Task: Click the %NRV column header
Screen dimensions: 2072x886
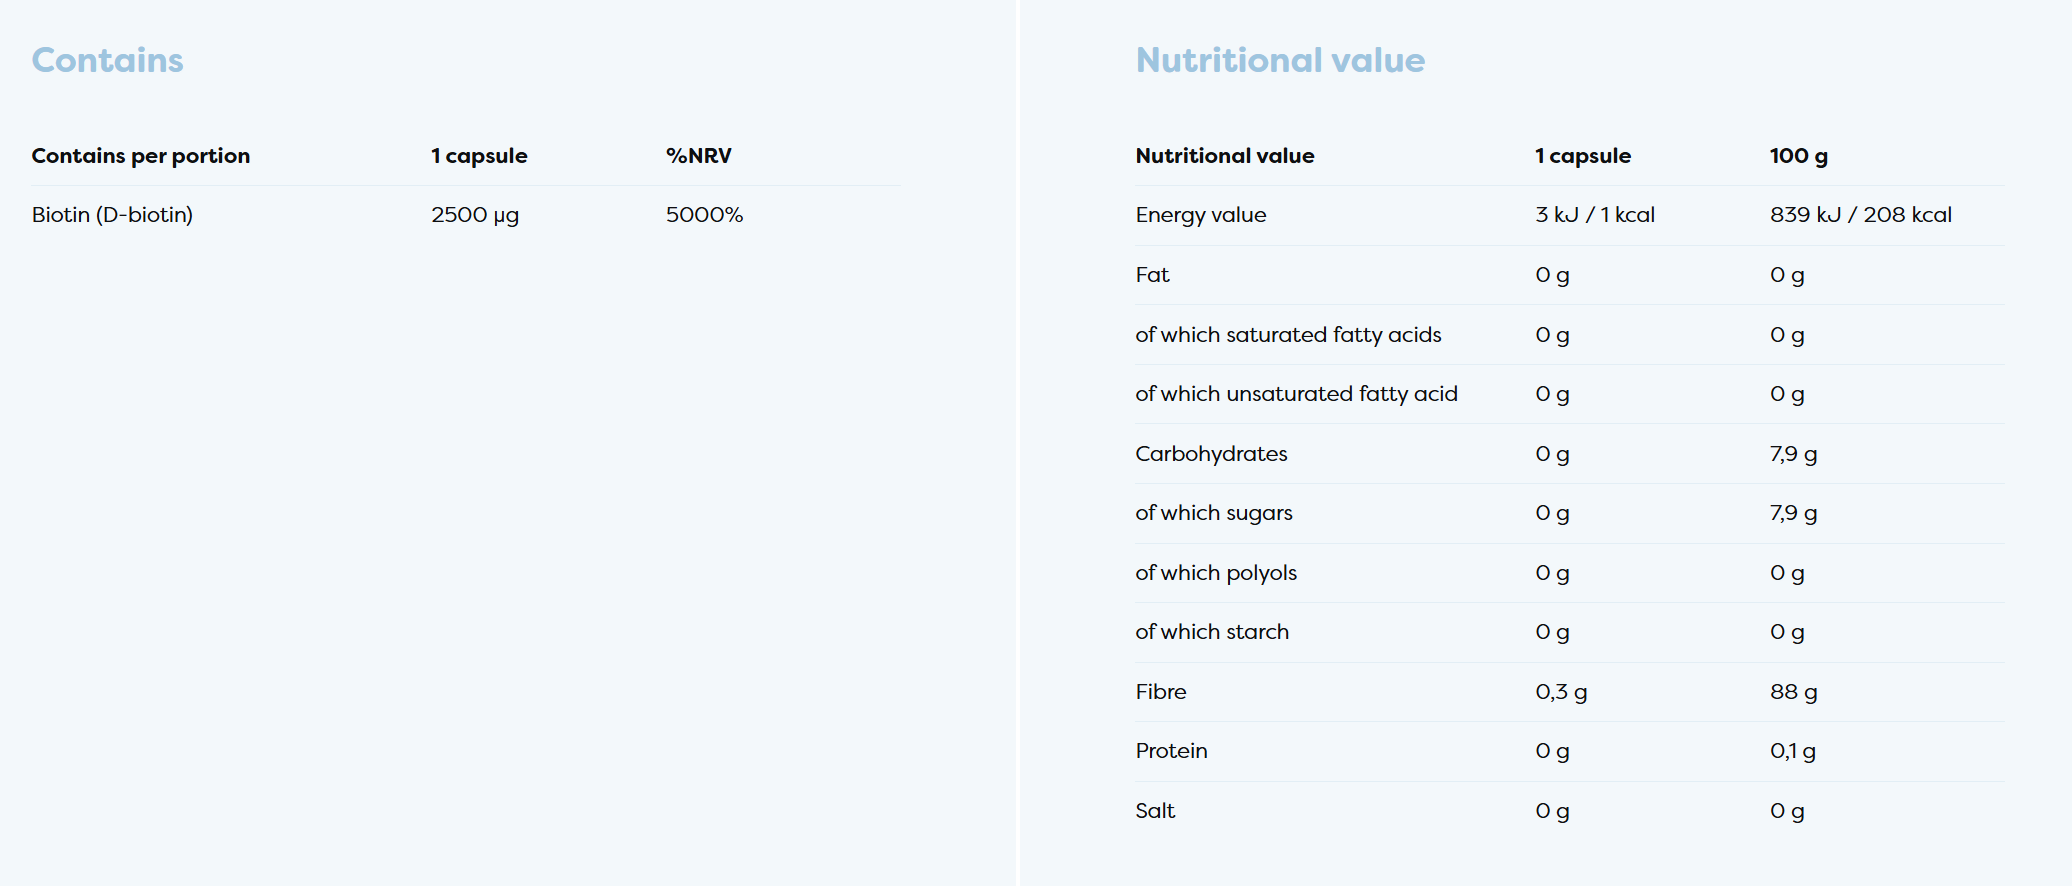Action: [x=699, y=156]
